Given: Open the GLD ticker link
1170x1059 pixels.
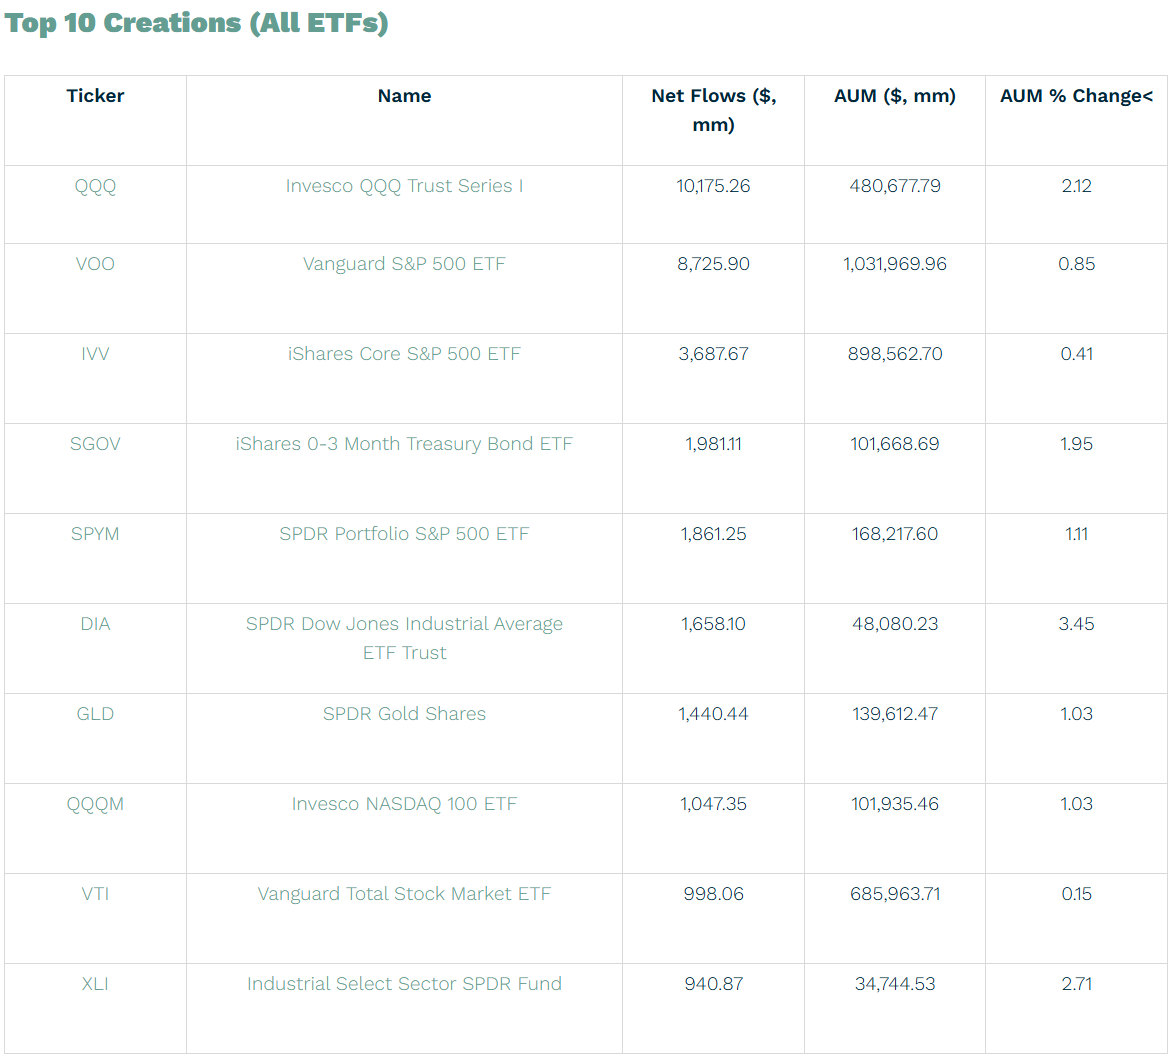Looking at the screenshot, I should click(x=95, y=714).
